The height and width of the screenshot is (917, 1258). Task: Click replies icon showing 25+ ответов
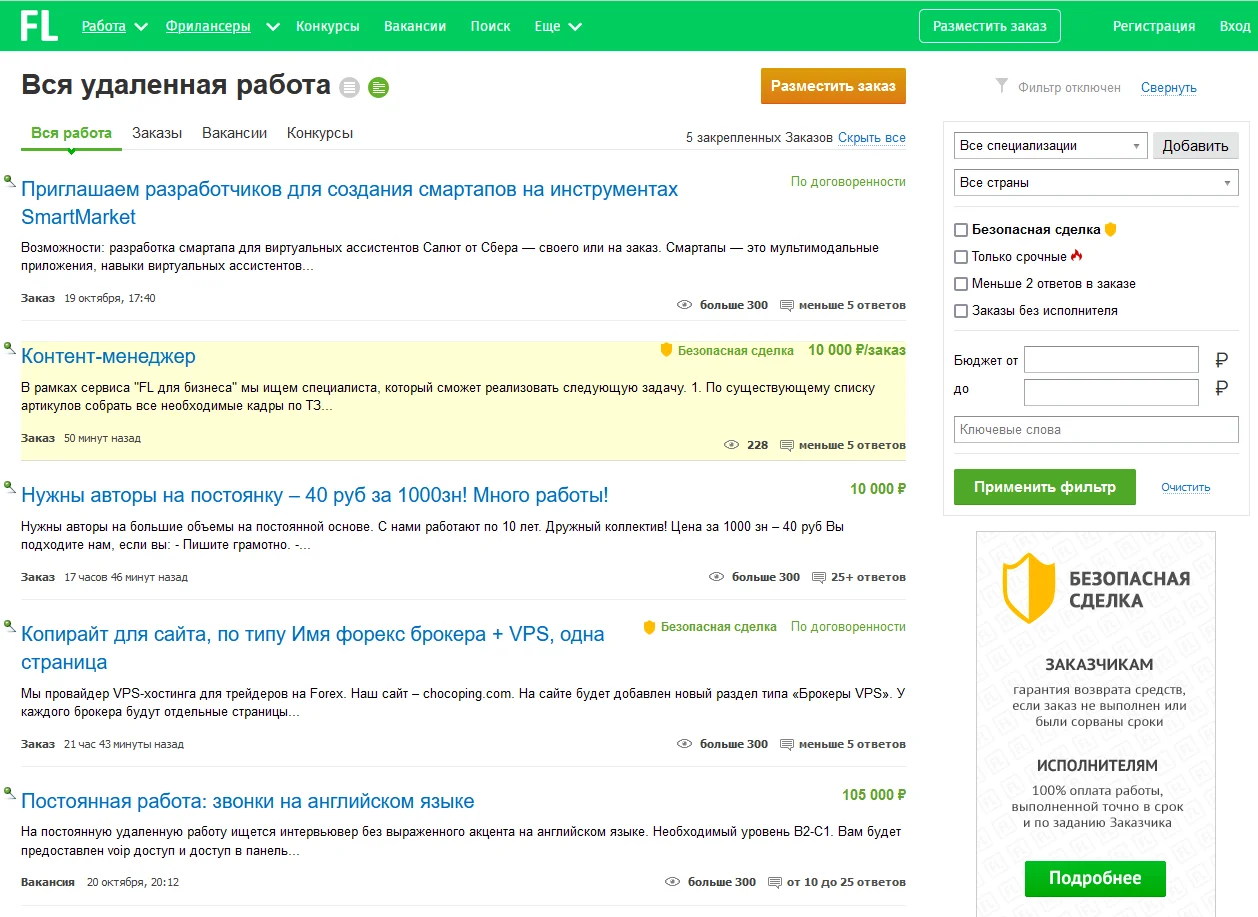819,577
